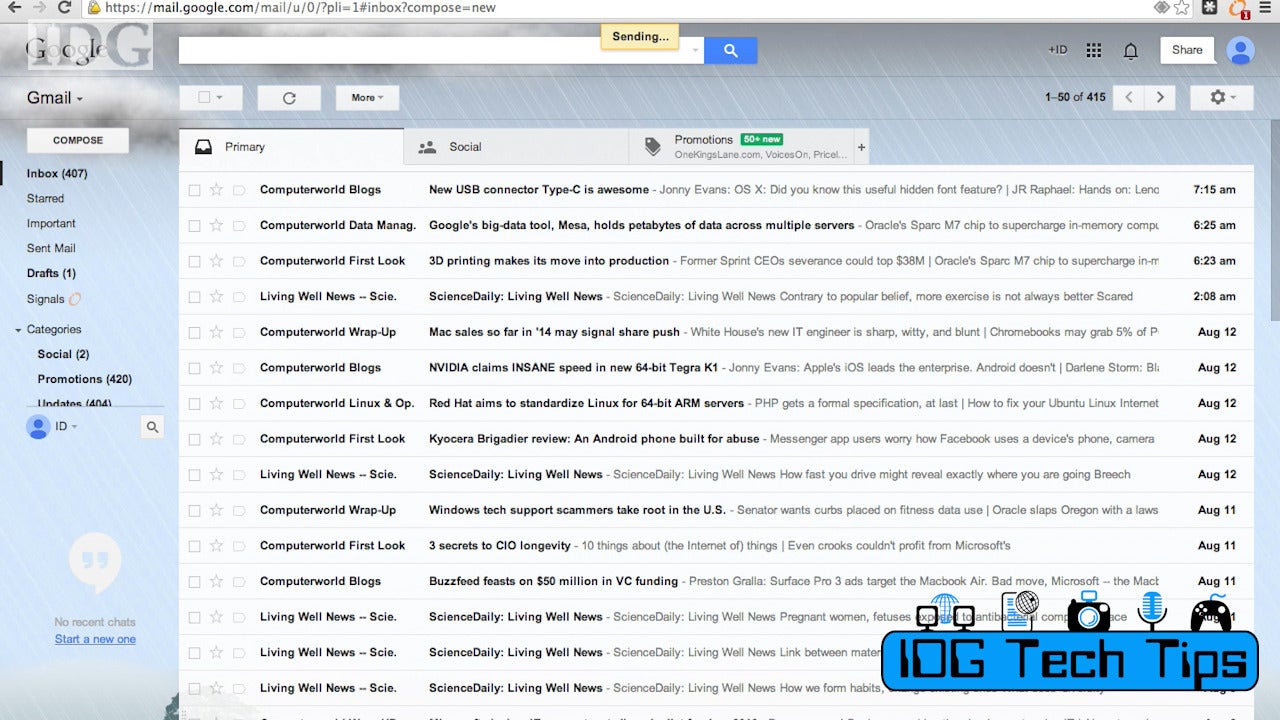This screenshot has width=1280, height=720.
Task: Open the search options dropdown arrow
Action: 696,50
